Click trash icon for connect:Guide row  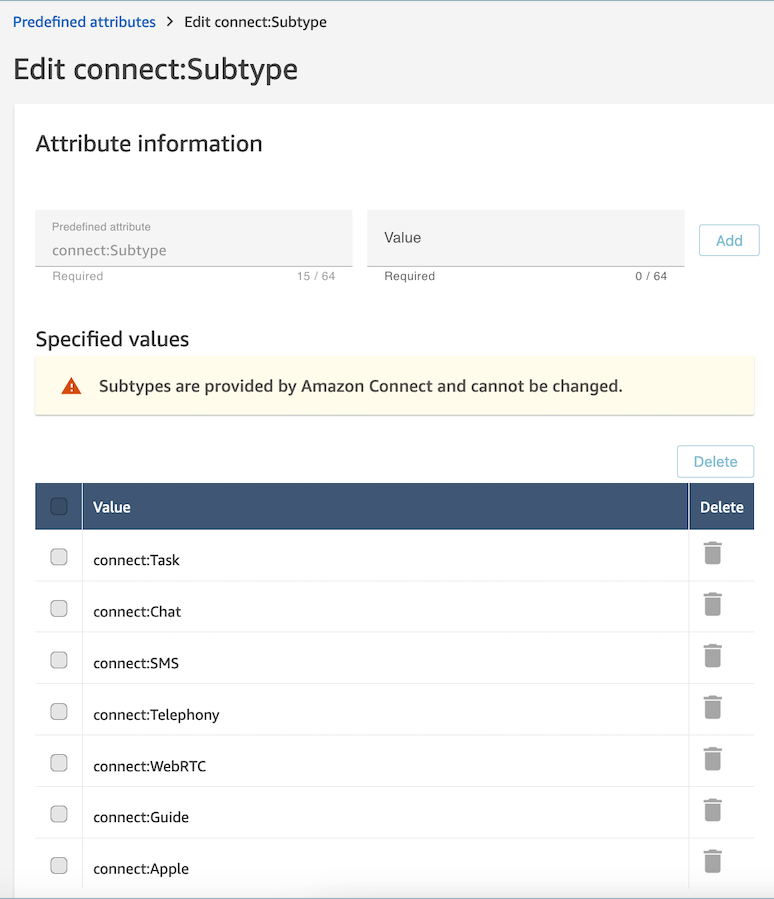(713, 810)
